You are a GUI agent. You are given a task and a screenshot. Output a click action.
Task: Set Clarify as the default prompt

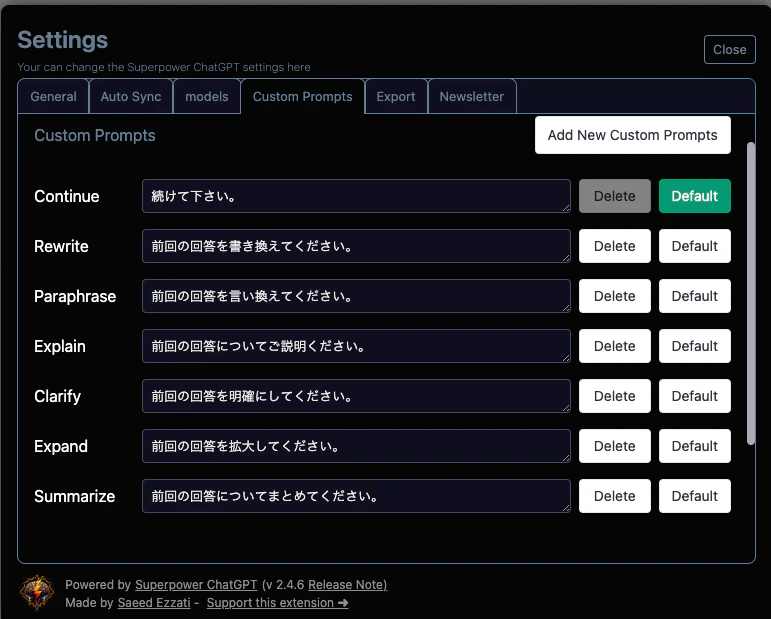[695, 396]
